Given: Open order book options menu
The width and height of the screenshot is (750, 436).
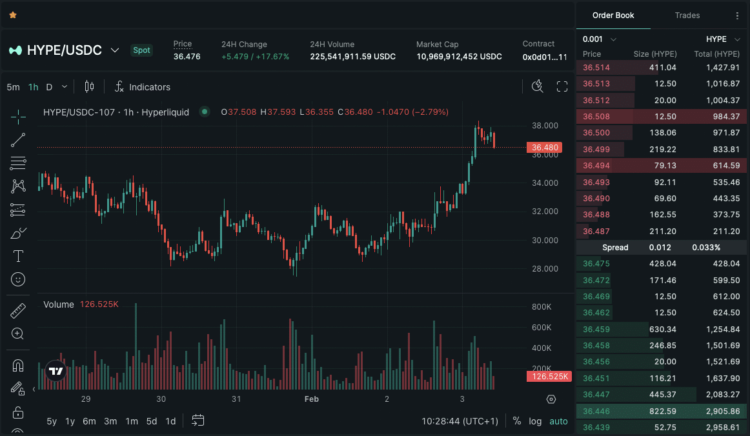Looking at the screenshot, I should point(737,16).
